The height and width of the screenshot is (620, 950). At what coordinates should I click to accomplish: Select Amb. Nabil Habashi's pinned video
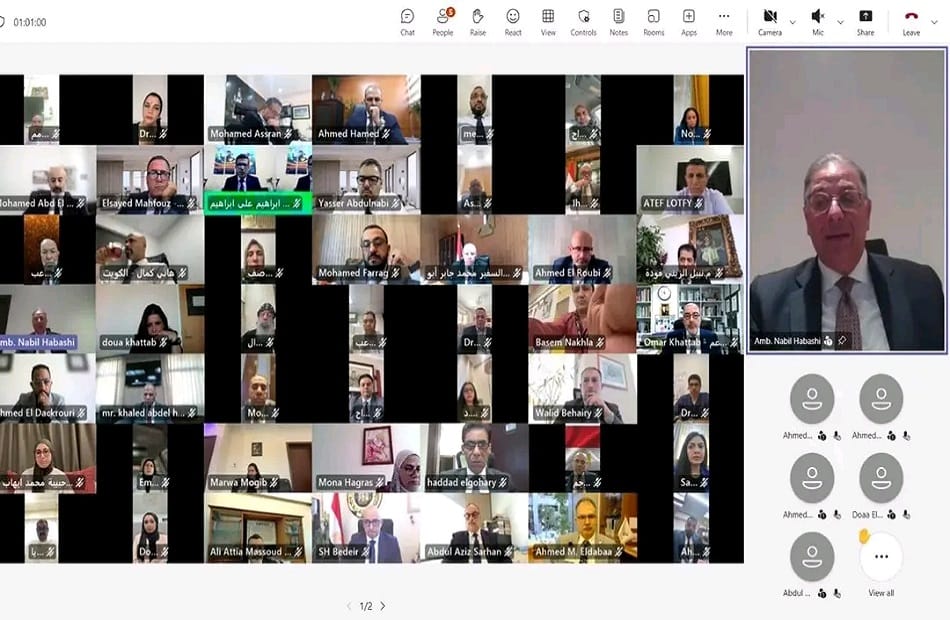pos(847,200)
